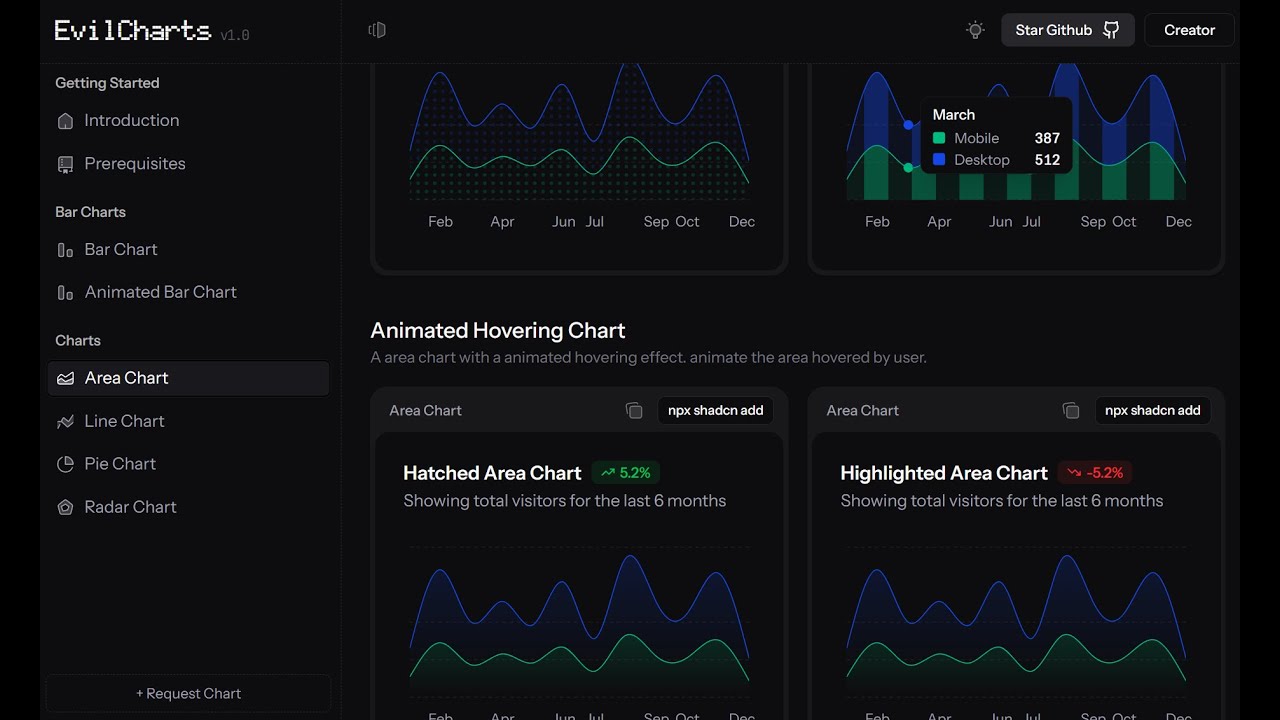Click the March tooltip title
This screenshot has width=1280, height=720.
click(x=954, y=115)
